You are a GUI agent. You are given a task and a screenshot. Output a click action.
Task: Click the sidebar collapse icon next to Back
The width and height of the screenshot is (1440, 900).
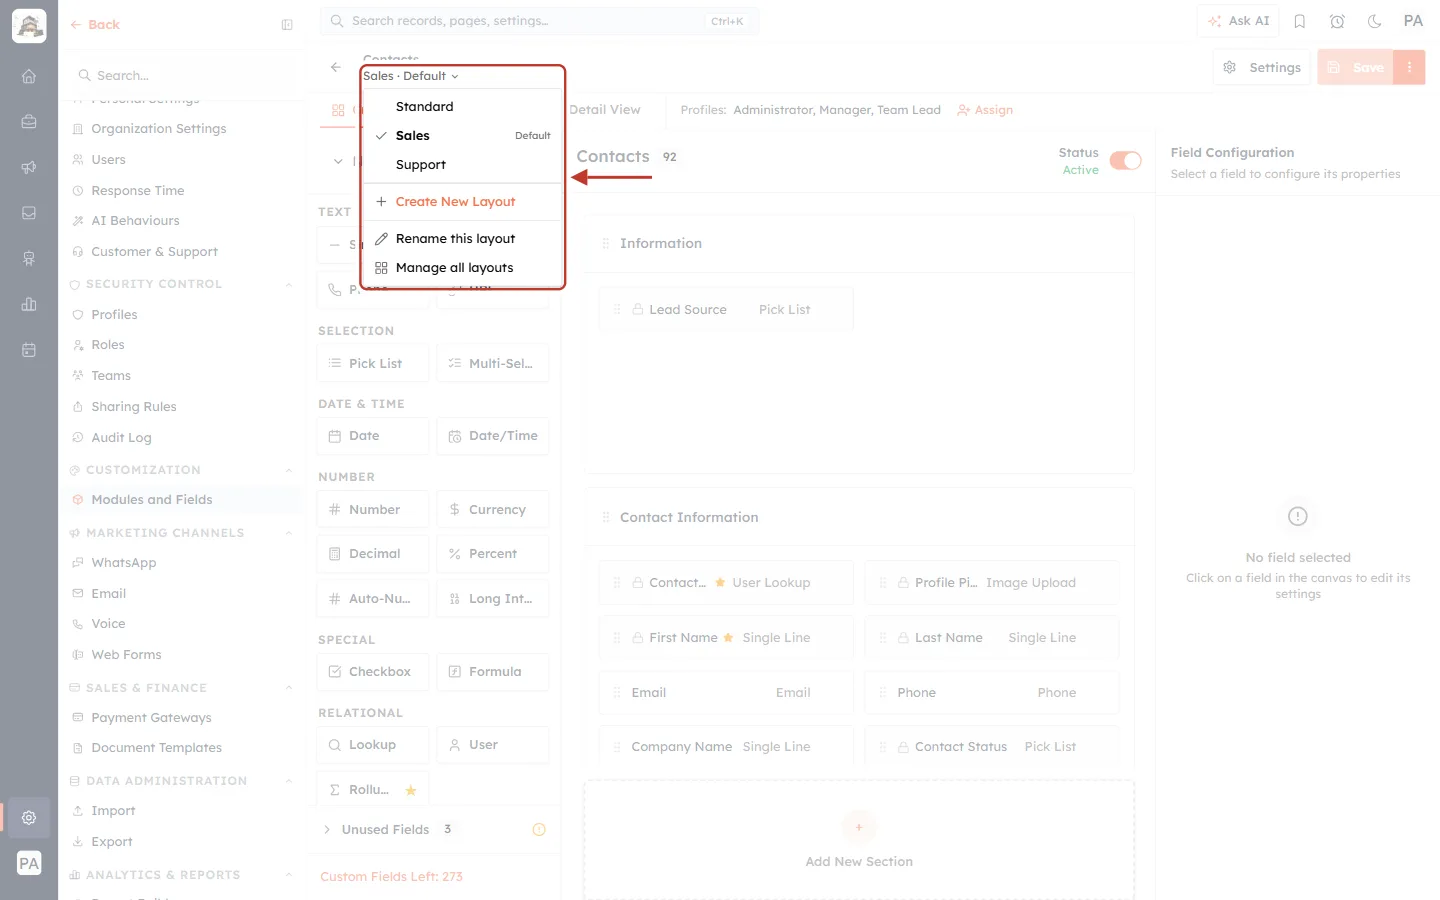[x=287, y=25]
